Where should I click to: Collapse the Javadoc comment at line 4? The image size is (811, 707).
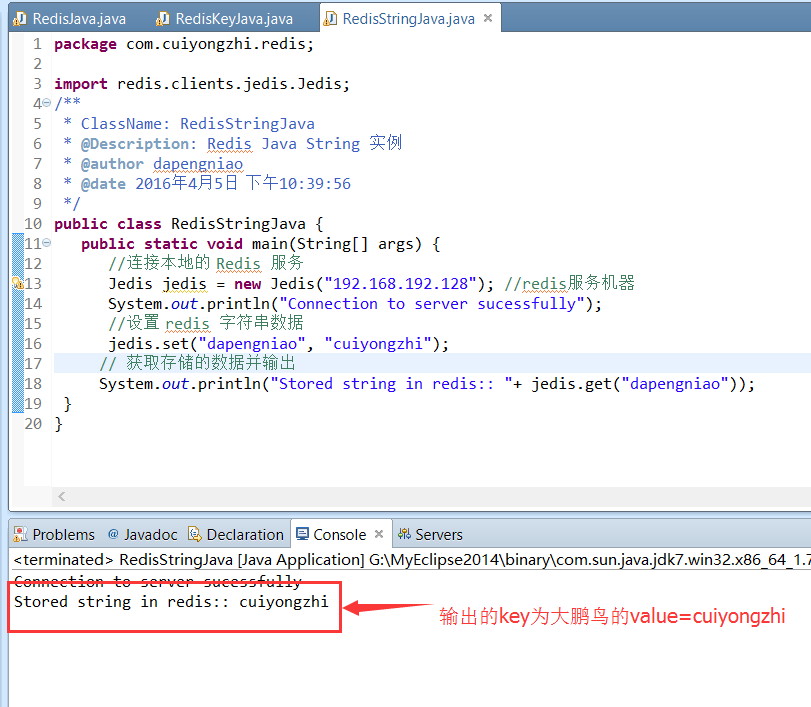tap(46, 104)
